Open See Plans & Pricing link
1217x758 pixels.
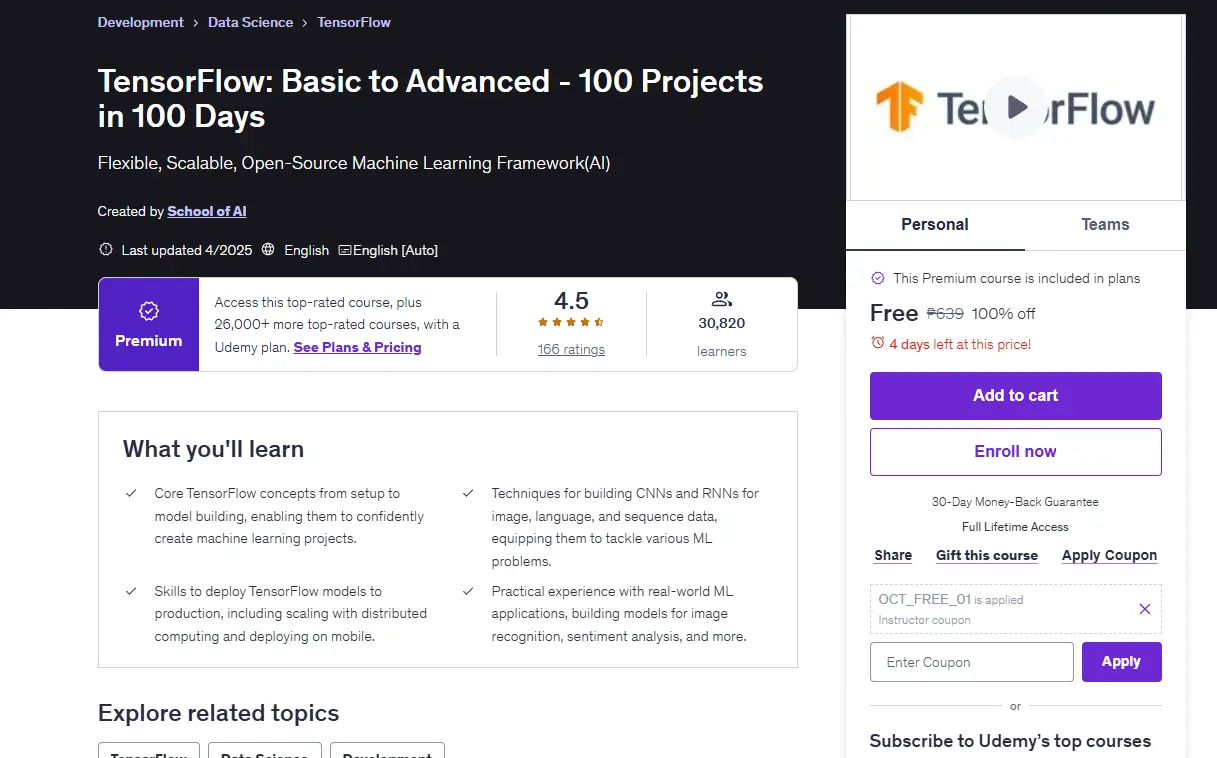coord(358,347)
